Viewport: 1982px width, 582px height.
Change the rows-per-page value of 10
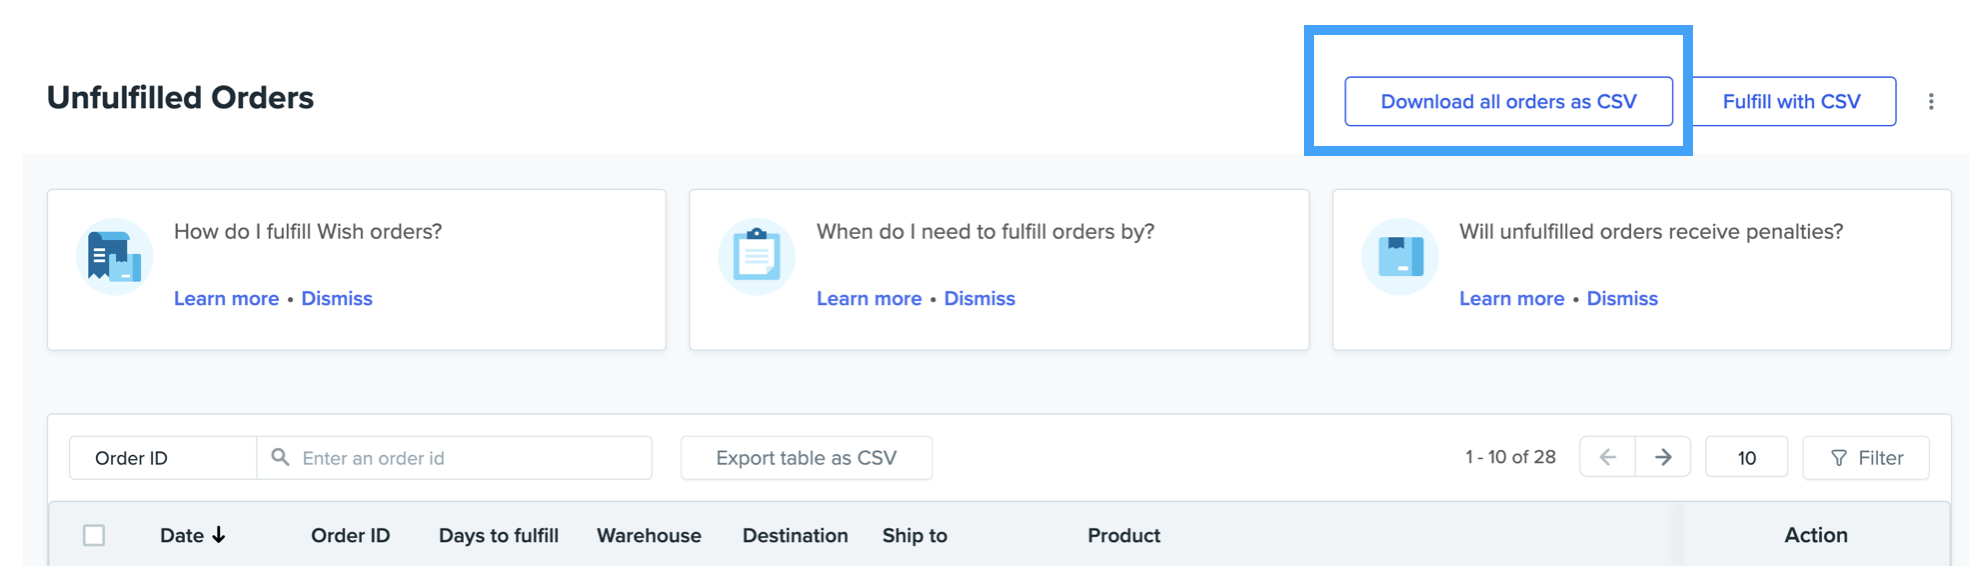(x=1746, y=458)
